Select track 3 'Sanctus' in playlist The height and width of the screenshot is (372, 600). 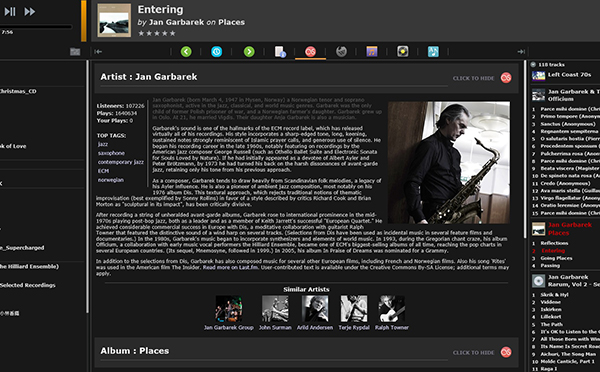click(565, 124)
